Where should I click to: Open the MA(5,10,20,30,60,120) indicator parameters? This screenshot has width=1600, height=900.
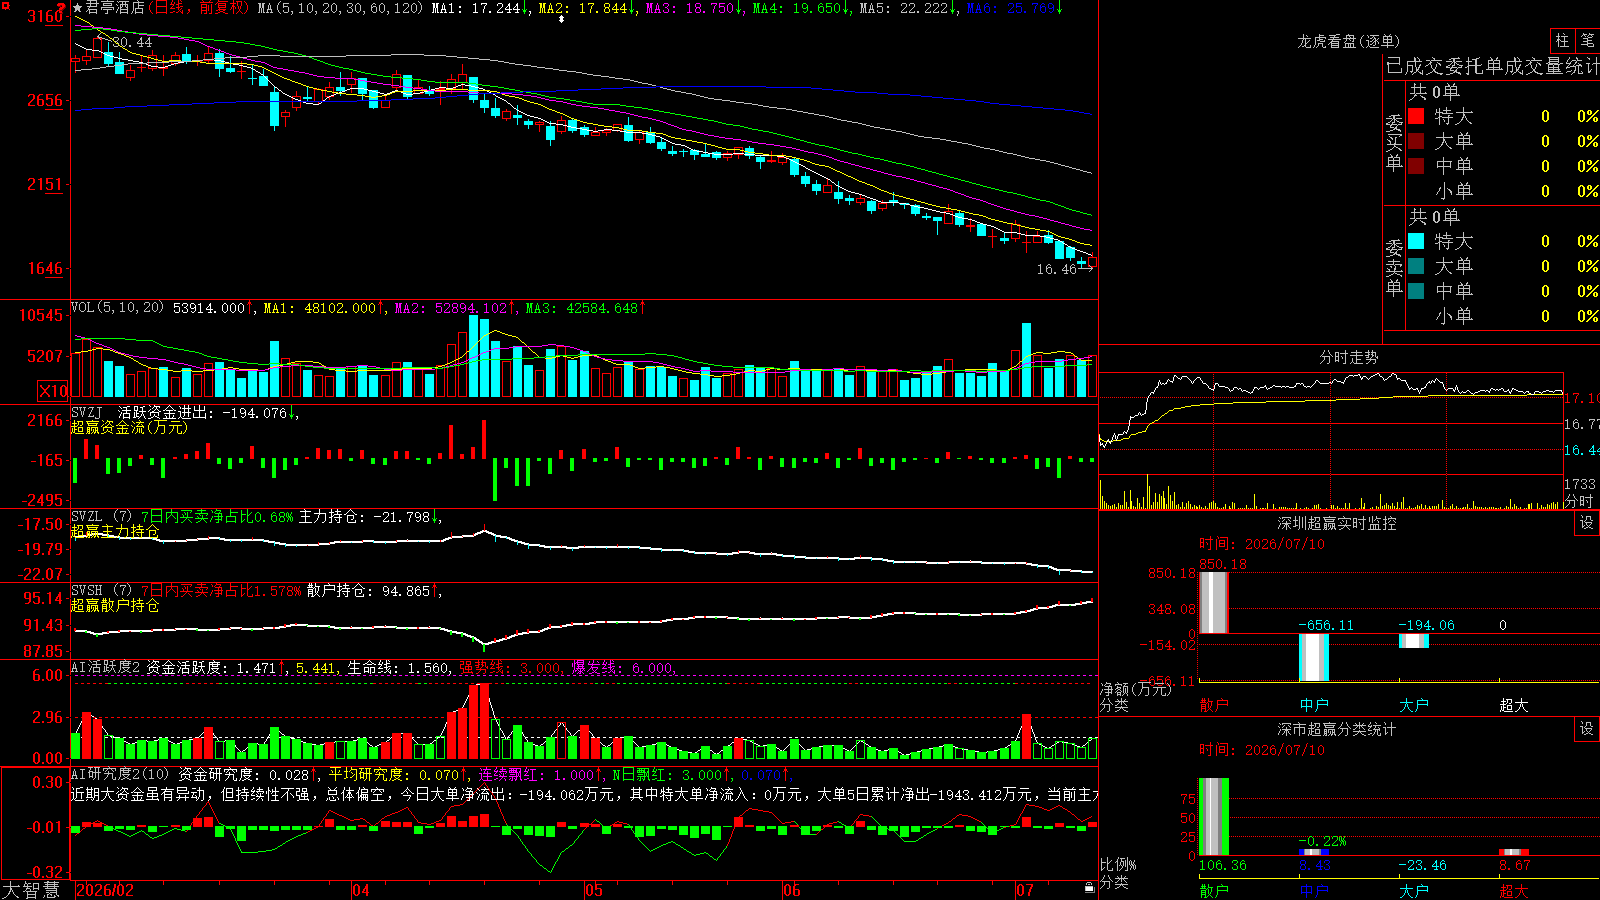[x=340, y=8]
